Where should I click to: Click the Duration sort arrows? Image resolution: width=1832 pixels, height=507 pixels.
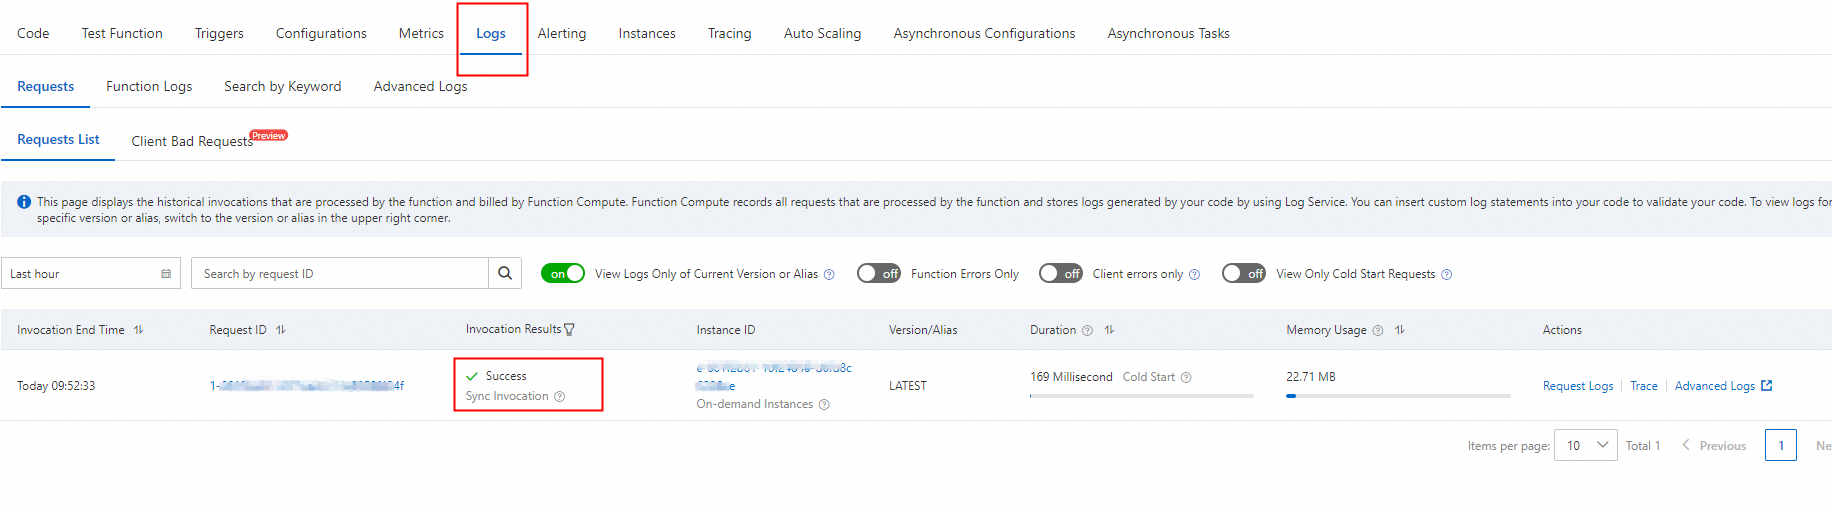pyautogui.click(x=1110, y=330)
